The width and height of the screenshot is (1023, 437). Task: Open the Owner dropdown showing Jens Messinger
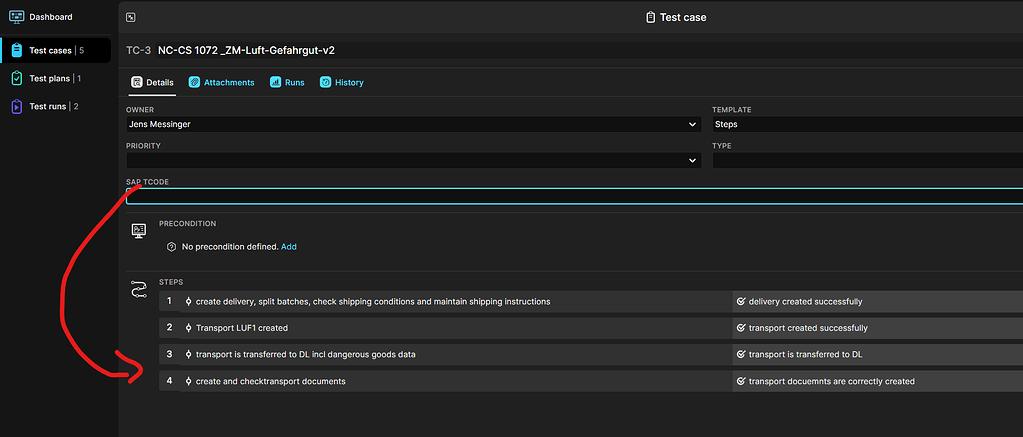(414, 124)
